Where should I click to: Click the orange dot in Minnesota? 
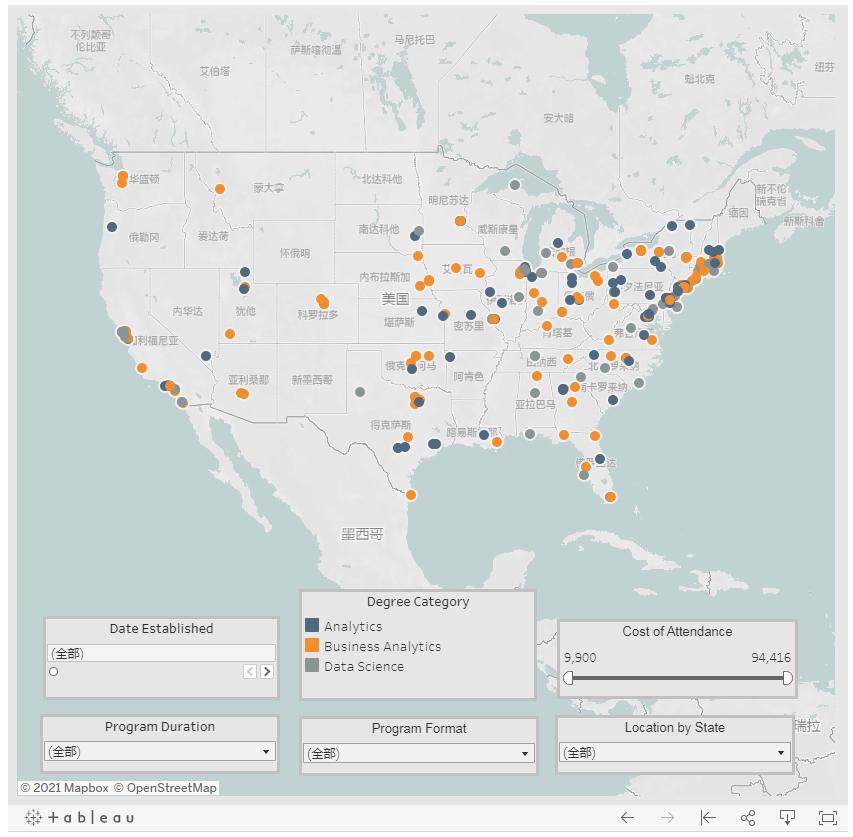pos(460,221)
